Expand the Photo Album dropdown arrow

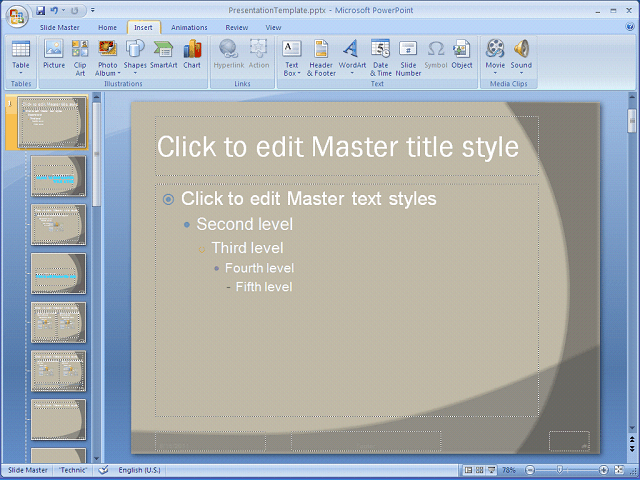[x=119, y=73]
